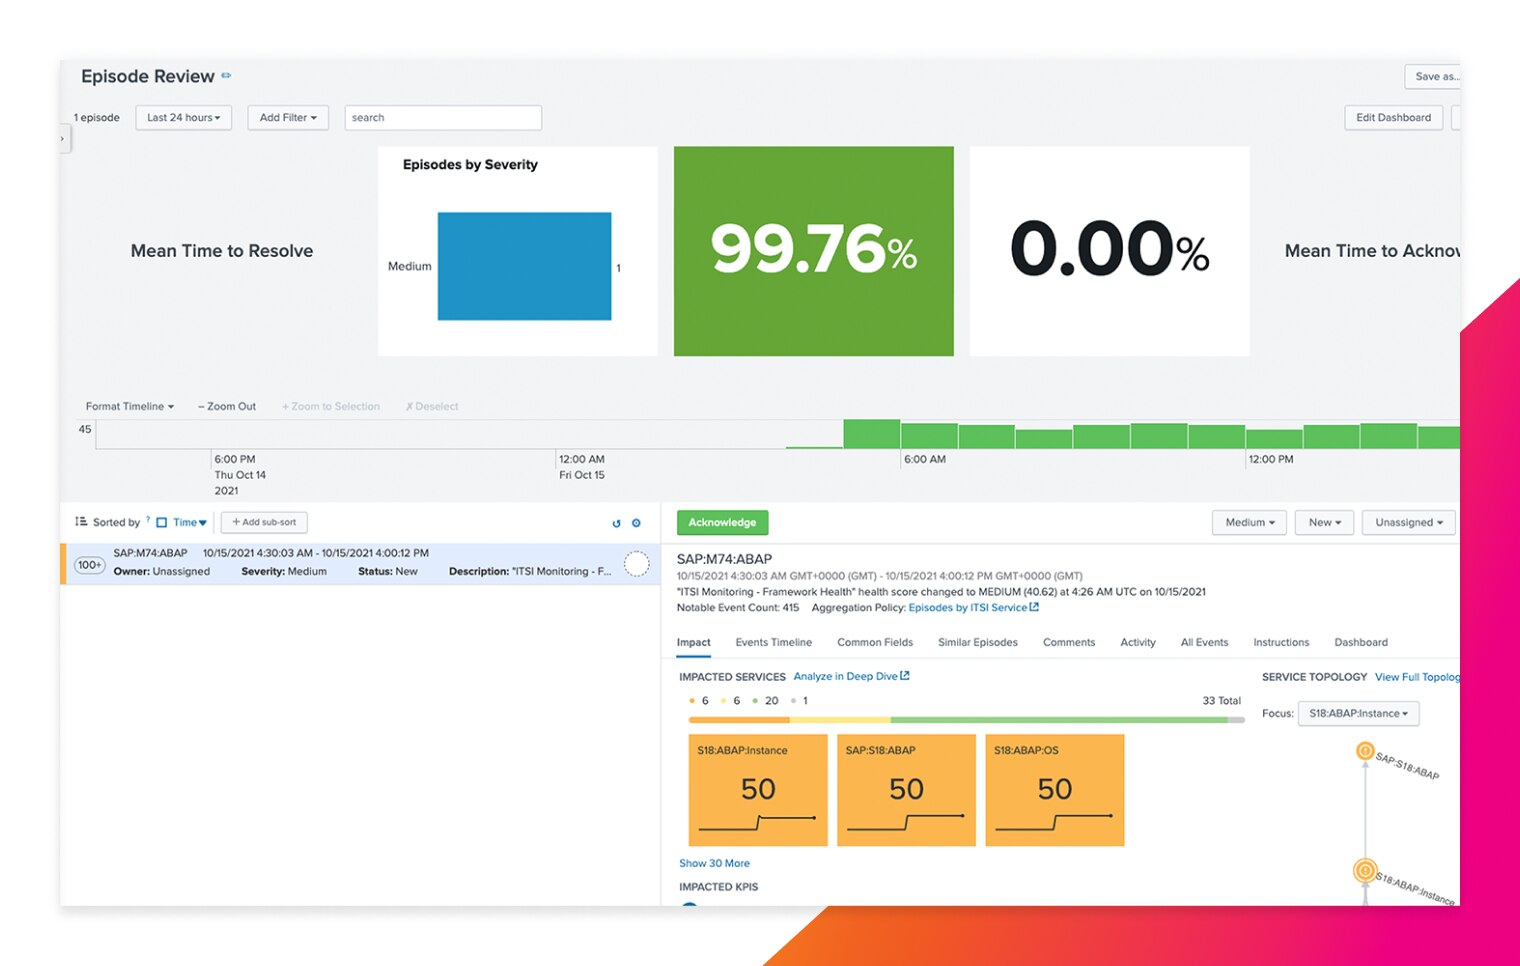Select the SAP:M74:ABAP episode row circle
This screenshot has width=1520, height=966.
point(637,563)
